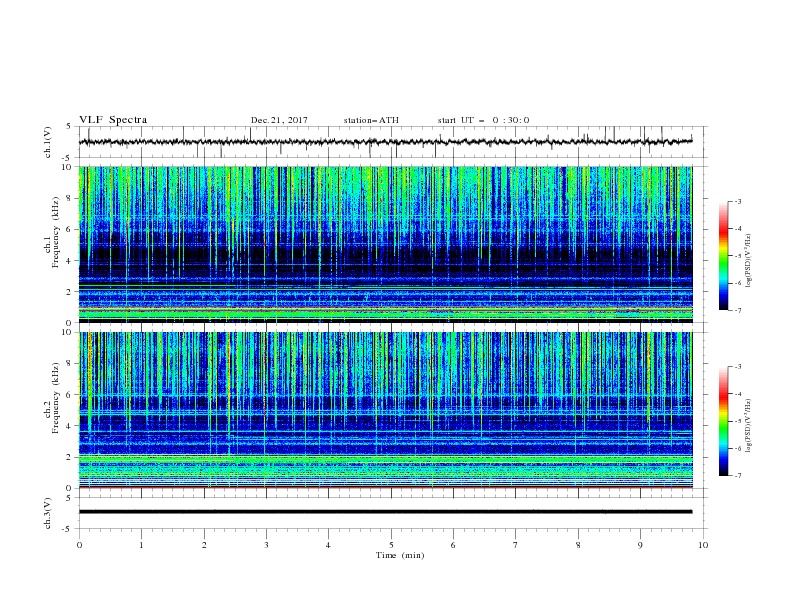Click the "VLF Spectra" plot title

click(113, 120)
